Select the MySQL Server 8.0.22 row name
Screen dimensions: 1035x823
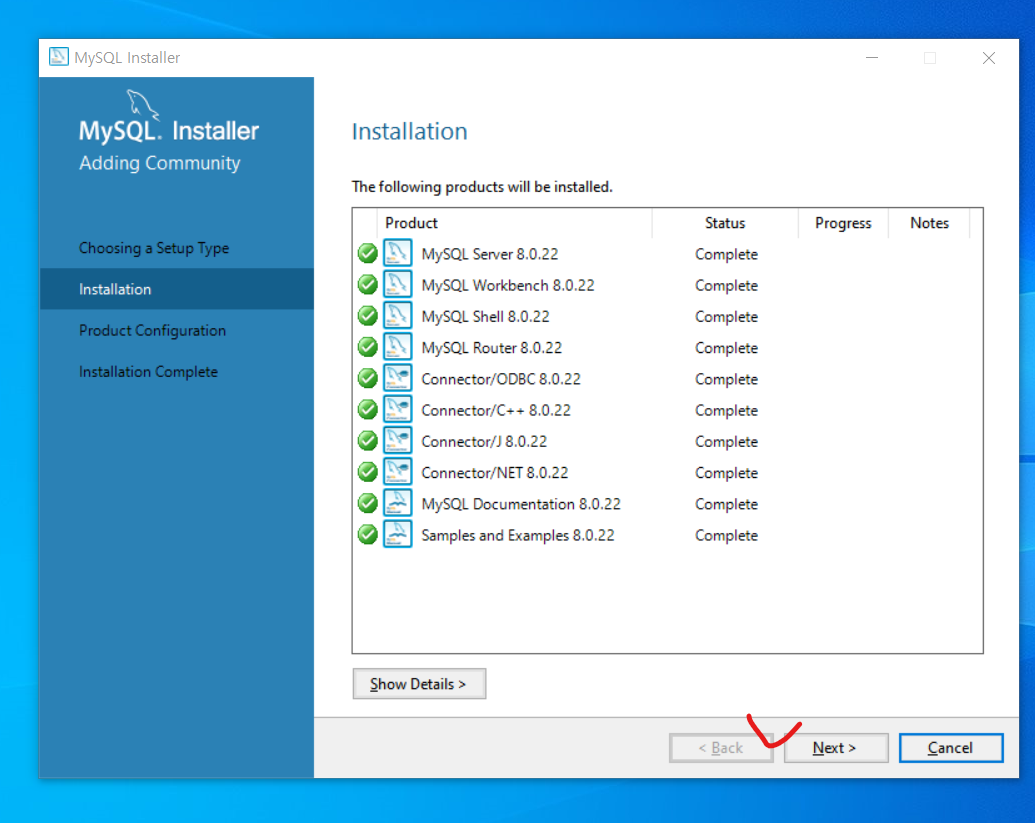pyautogui.click(x=490, y=254)
